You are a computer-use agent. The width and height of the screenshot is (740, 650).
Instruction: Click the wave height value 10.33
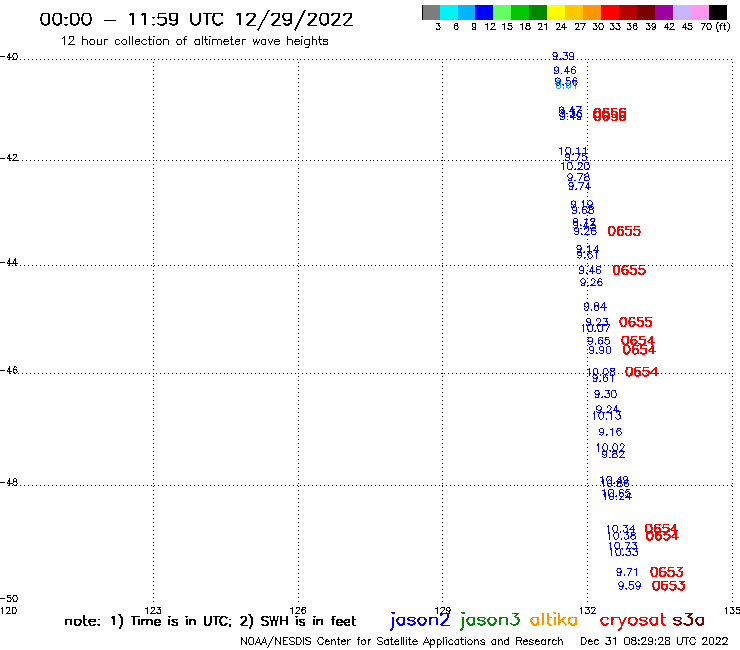click(x=623, y=552)
